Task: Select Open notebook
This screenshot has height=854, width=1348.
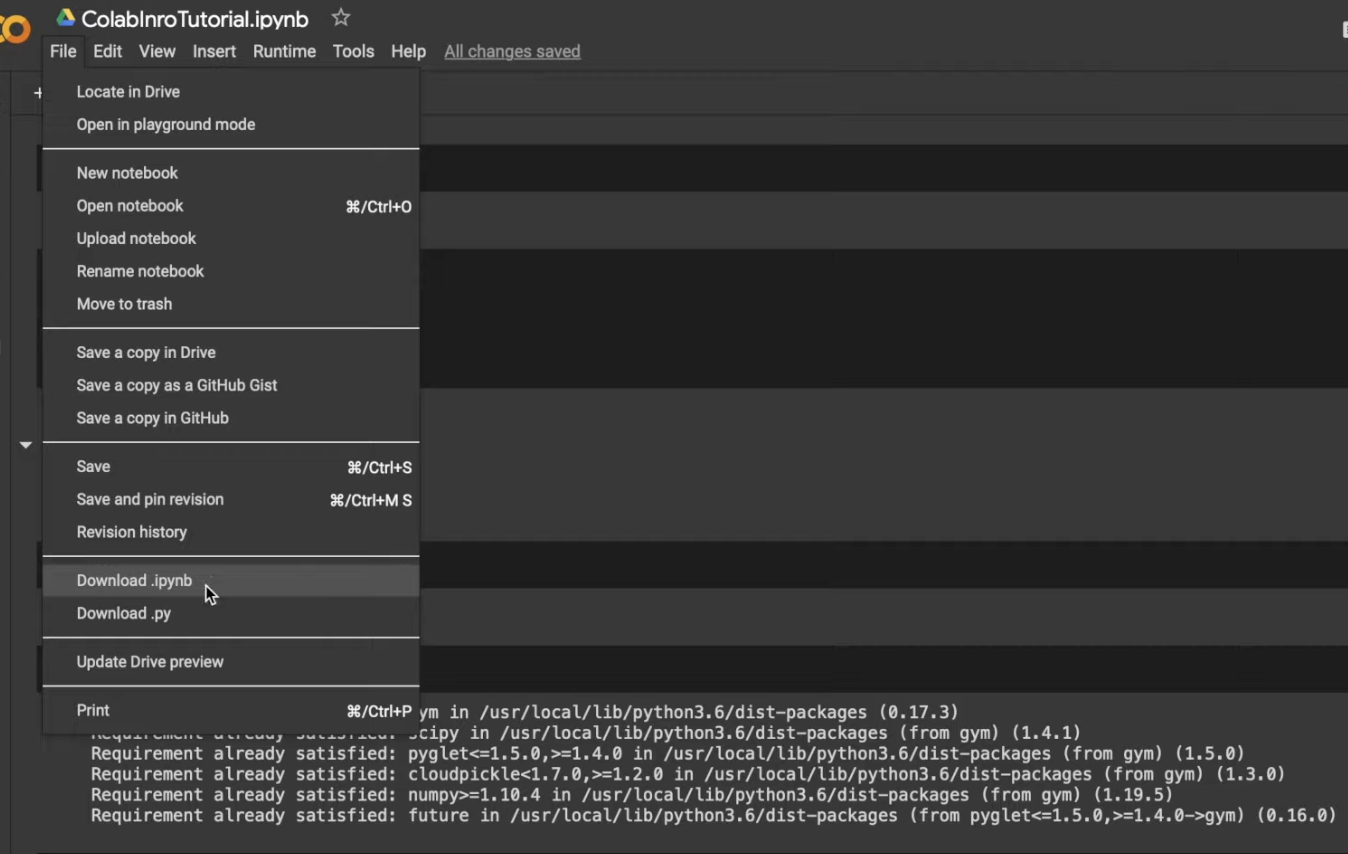Action: pyautogui.click(x=231, y=206)
